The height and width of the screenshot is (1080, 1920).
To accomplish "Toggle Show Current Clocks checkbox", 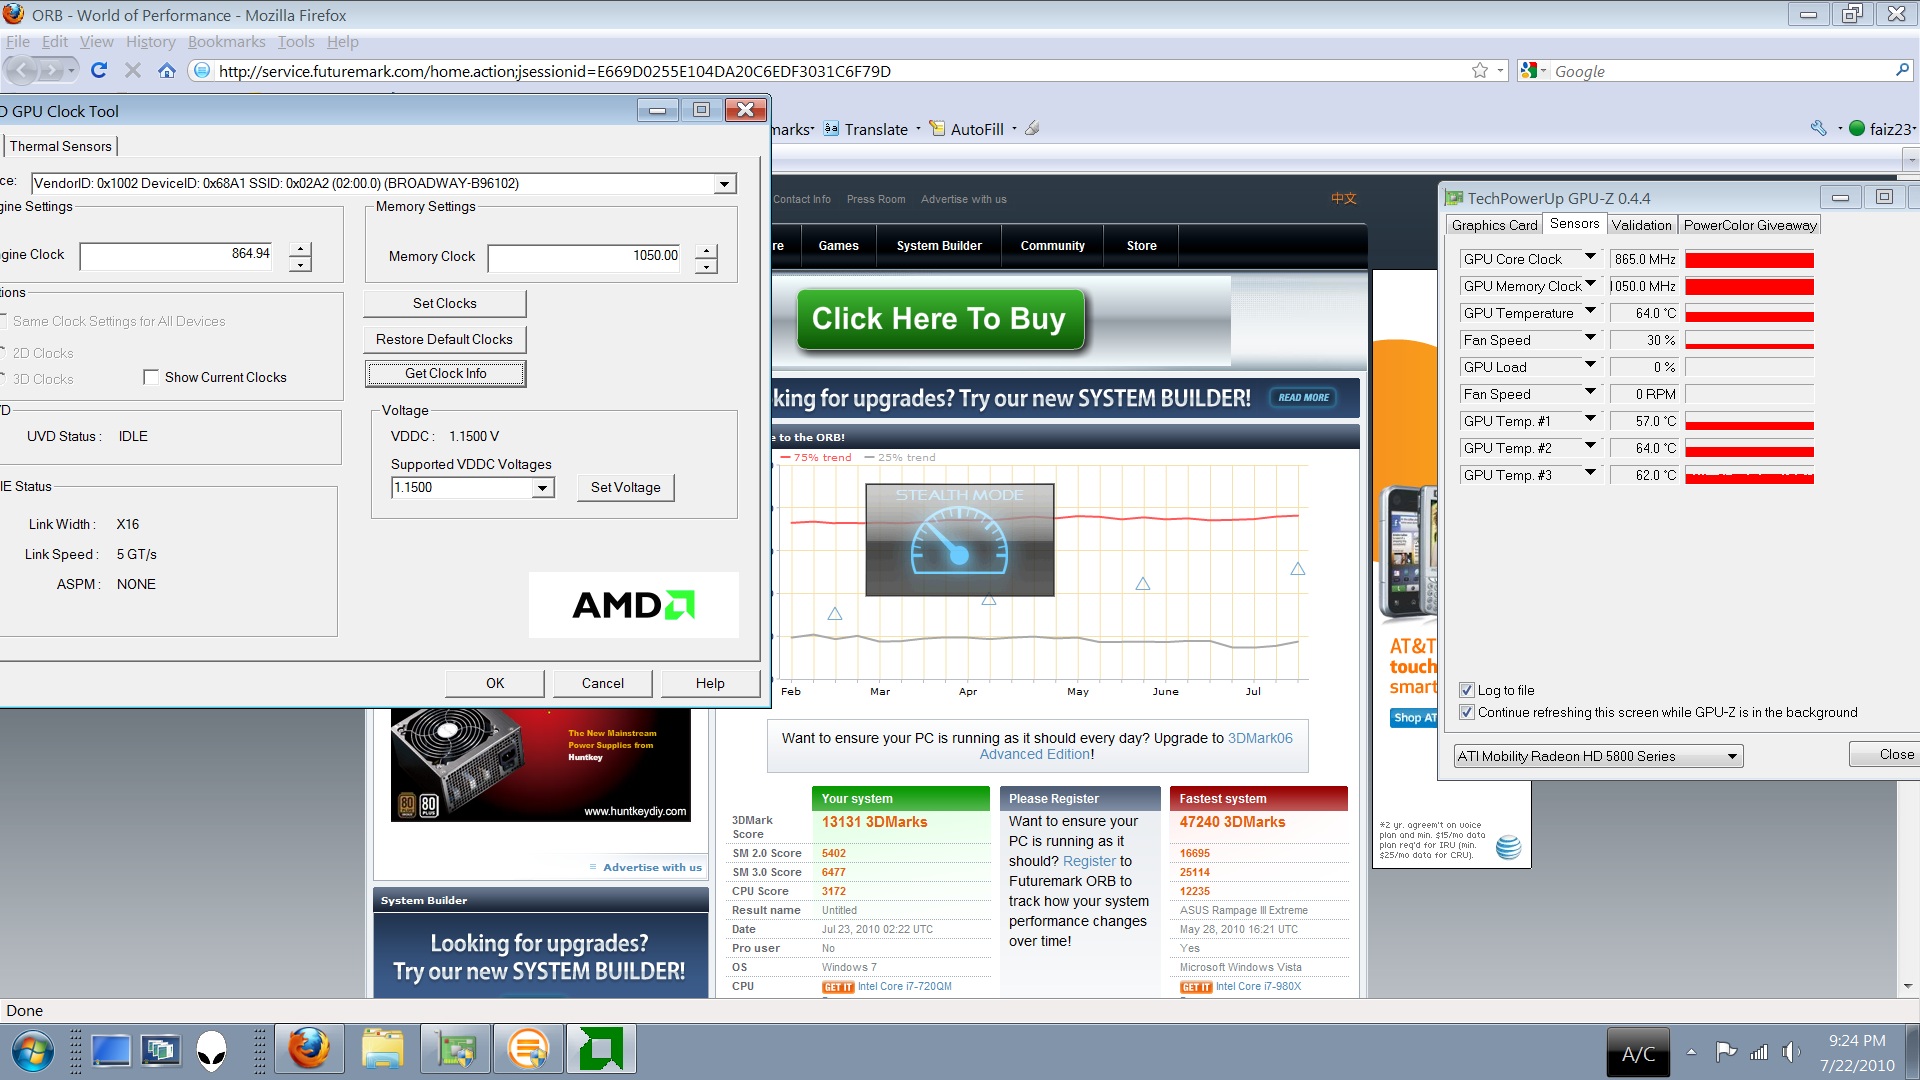I will tap(151, 377).
